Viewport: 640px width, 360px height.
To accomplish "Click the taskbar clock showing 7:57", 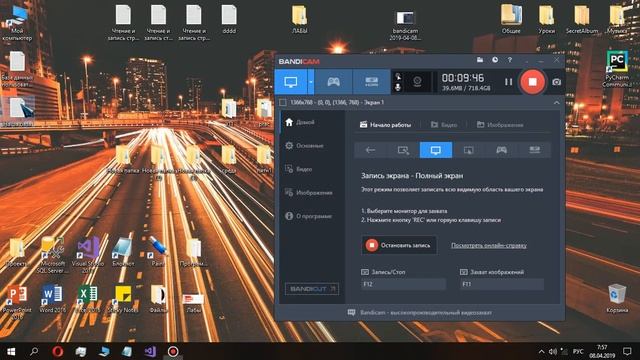I will click(602, 351).
